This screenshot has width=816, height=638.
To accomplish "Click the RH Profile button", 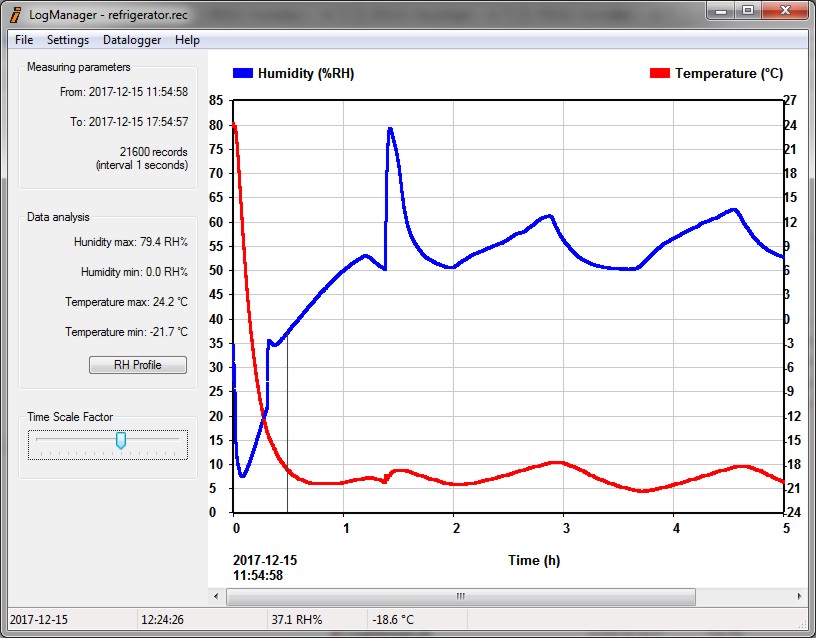I will click(137, 365).
